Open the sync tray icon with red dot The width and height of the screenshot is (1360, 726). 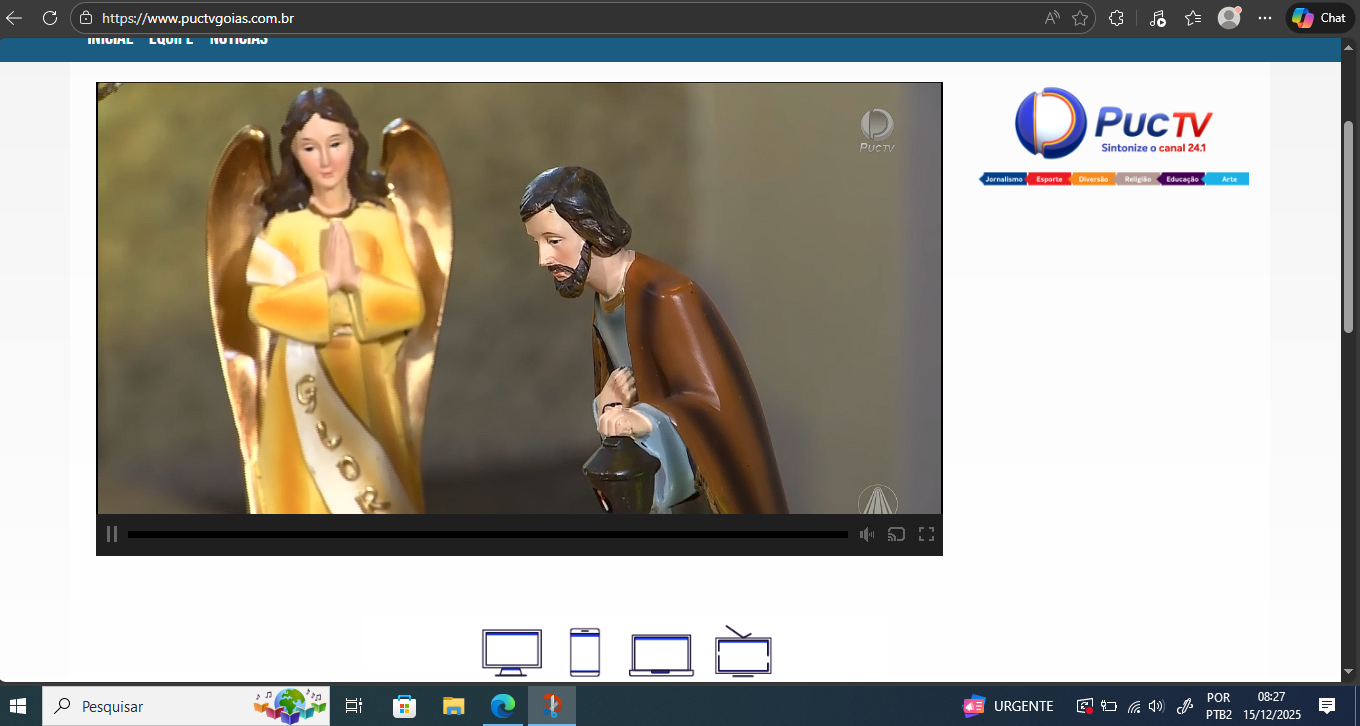(1084, 706)
